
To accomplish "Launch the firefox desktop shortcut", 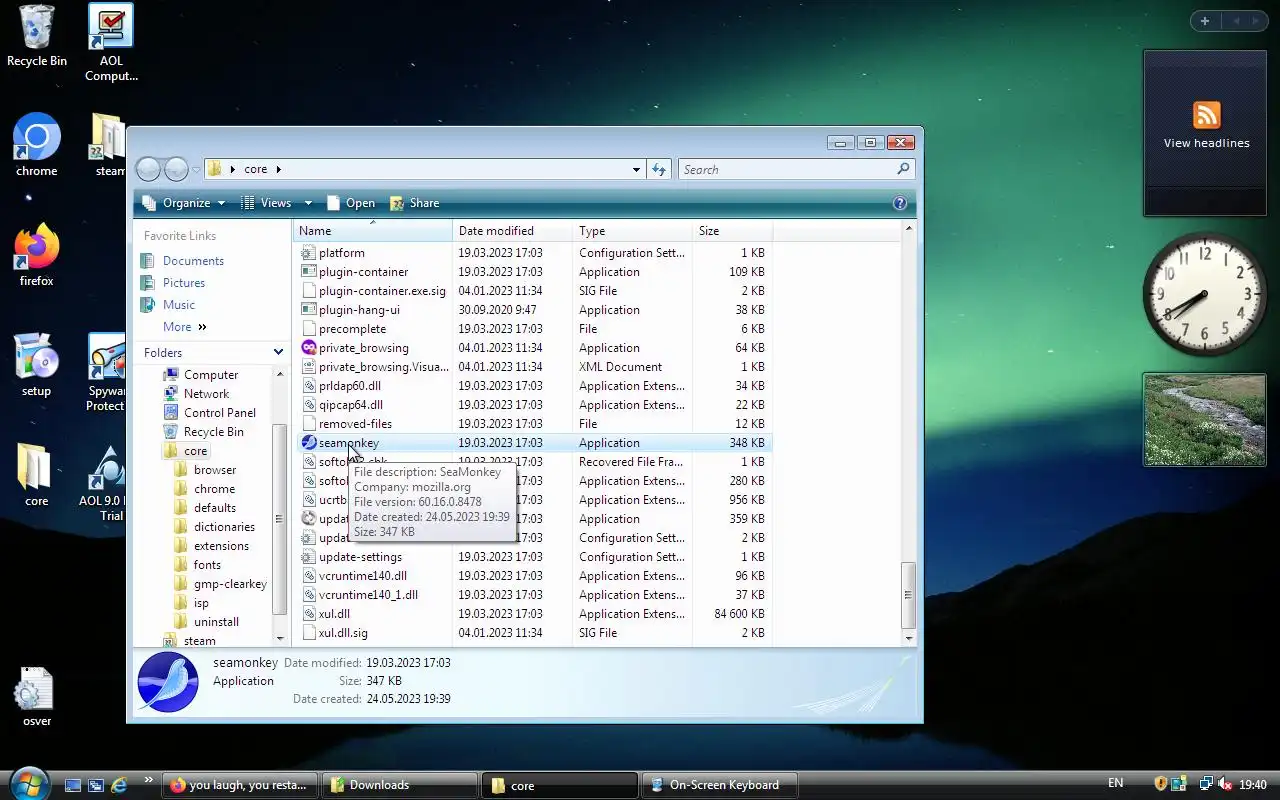I will 37,256.
